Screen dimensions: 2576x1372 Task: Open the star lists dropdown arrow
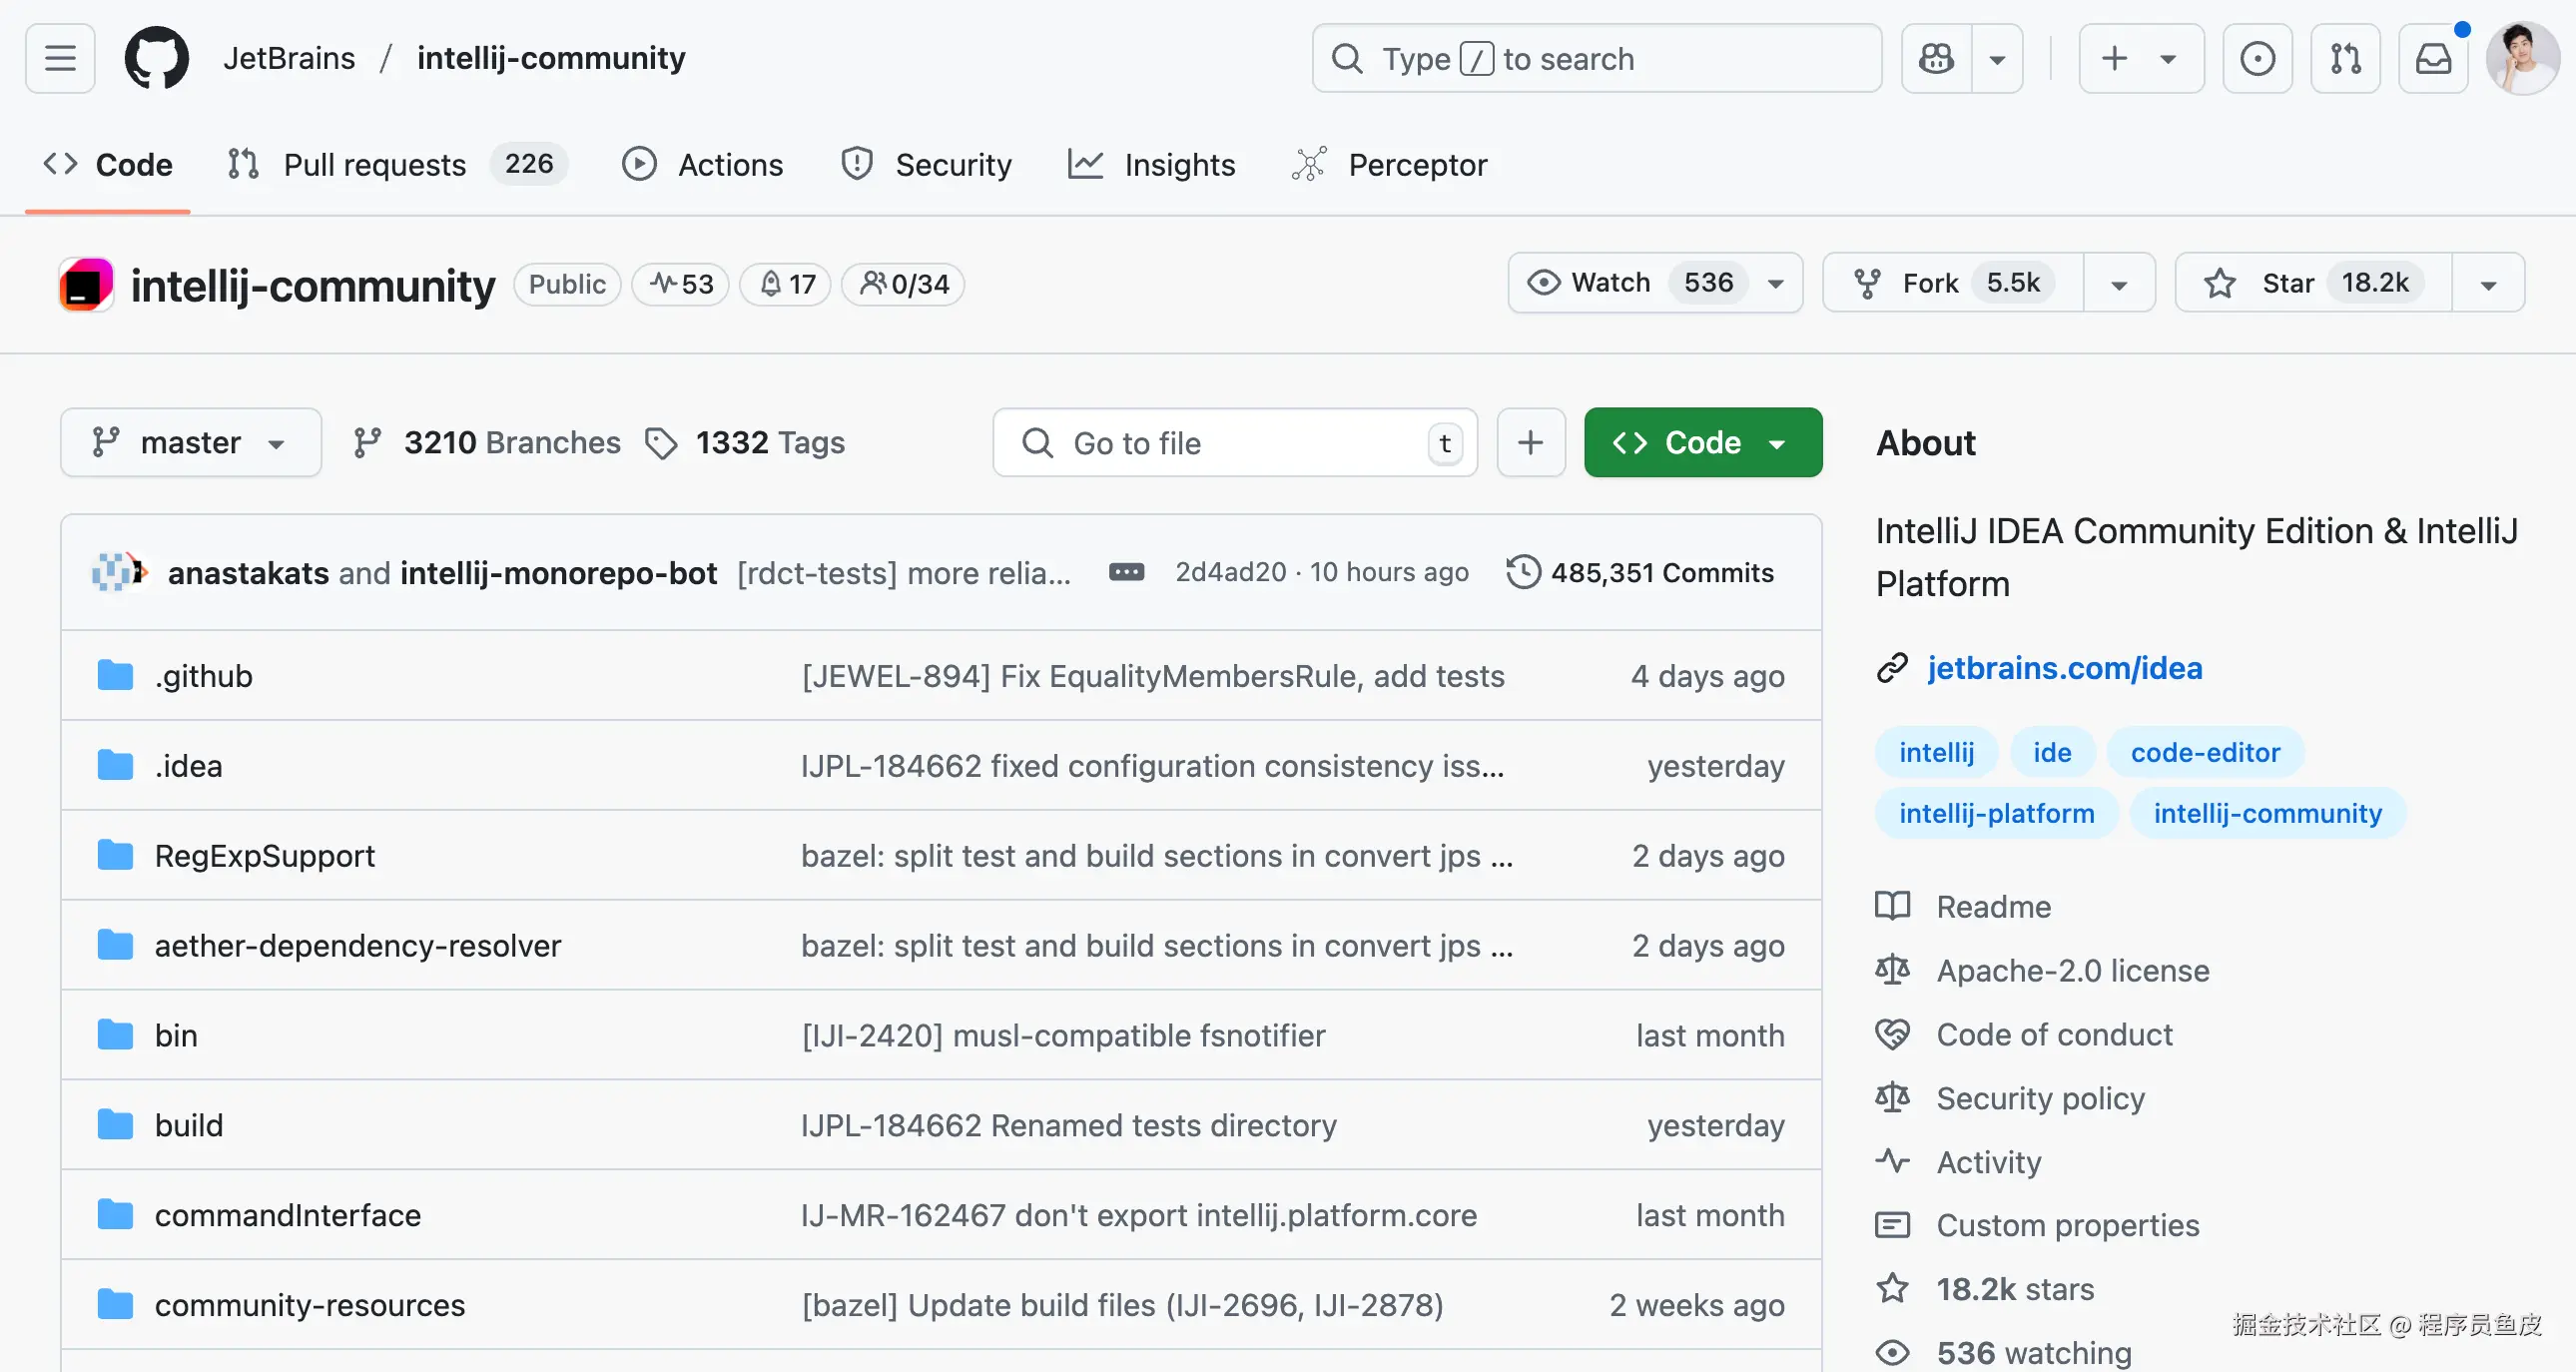coord(2488,283)
